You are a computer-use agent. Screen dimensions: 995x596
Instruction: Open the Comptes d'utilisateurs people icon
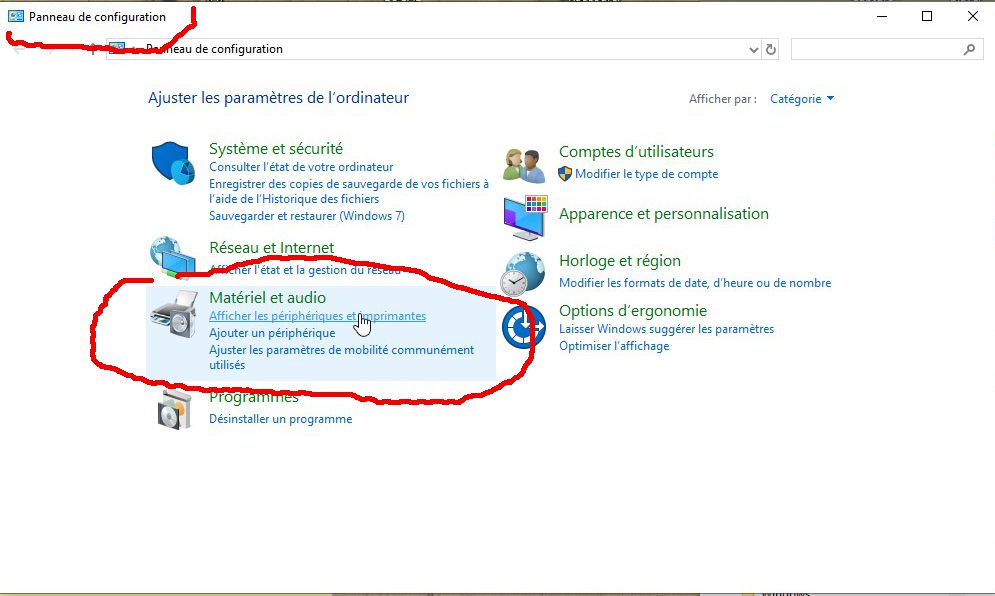[524, 165]
